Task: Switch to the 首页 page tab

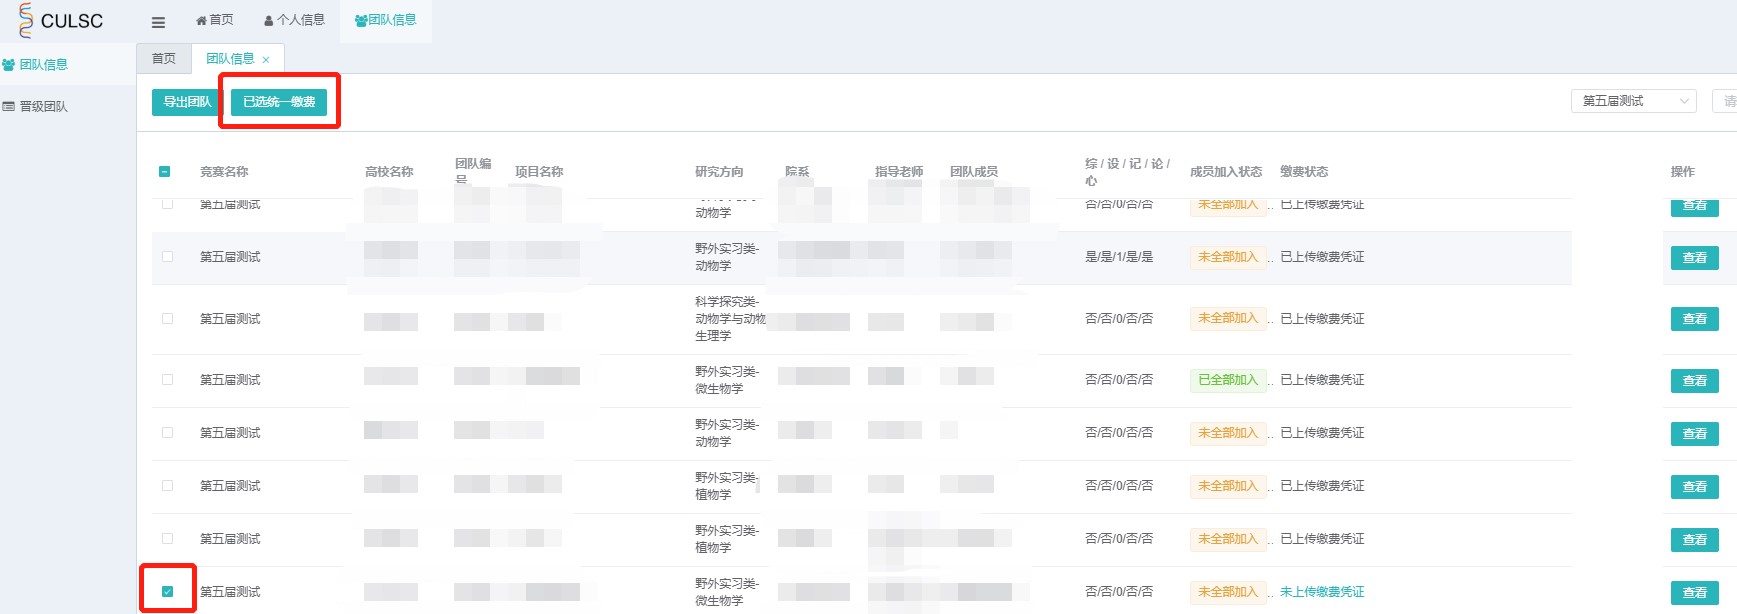Action: click(164, 59)
